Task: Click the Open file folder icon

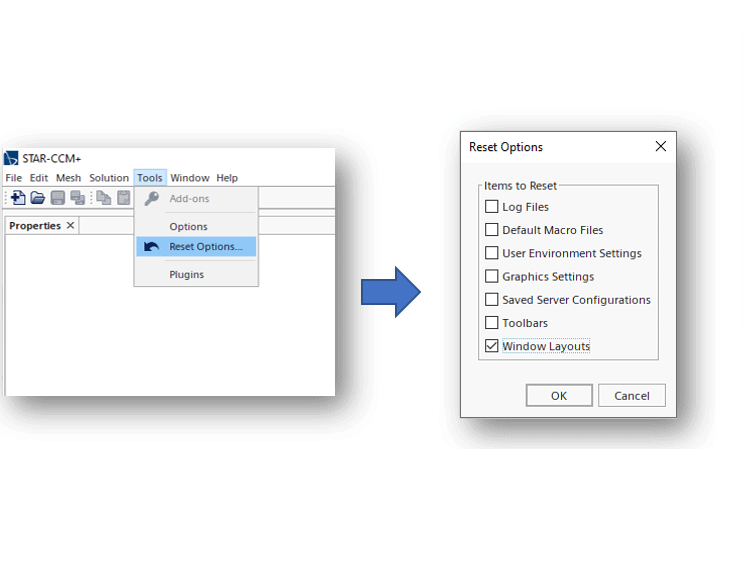Action: [x=38, y=198]
